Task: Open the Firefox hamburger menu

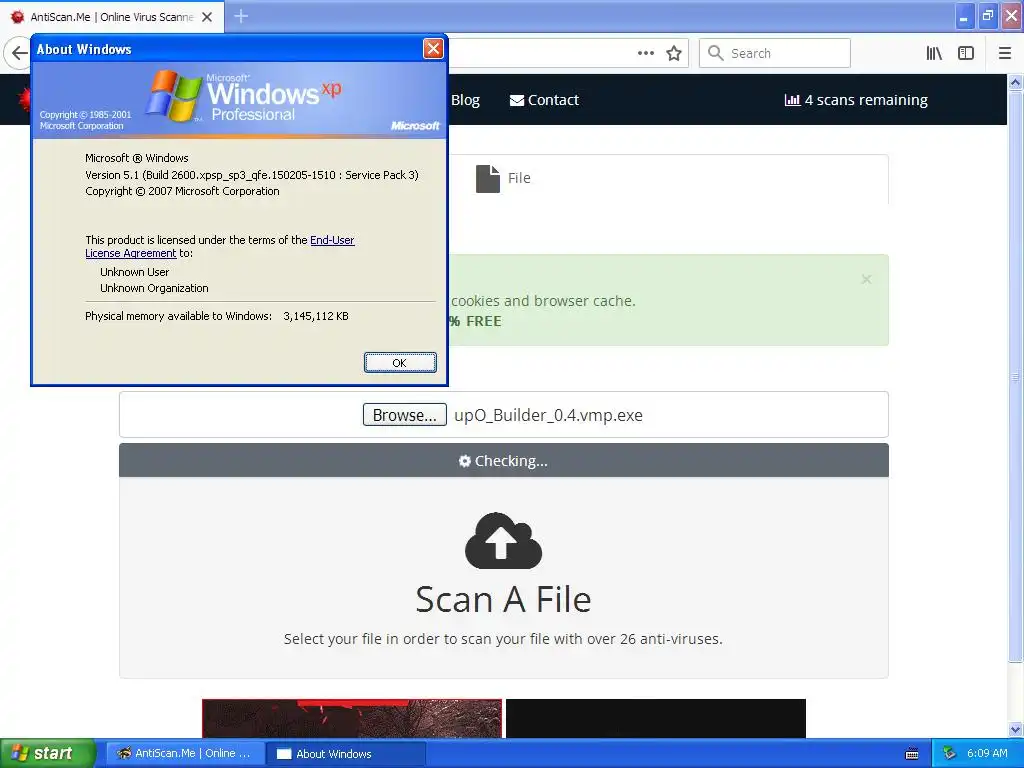Action: (1005, 53)
